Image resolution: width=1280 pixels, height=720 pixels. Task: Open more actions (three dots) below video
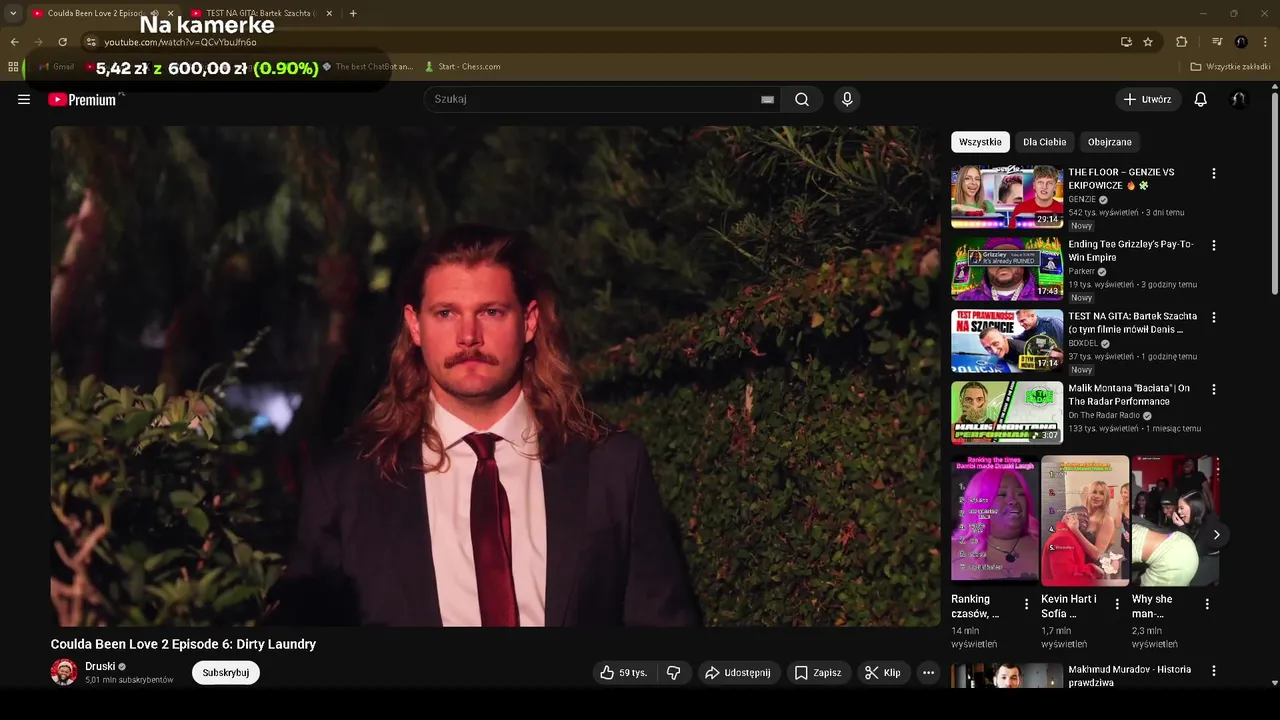(x=928, y=673)
